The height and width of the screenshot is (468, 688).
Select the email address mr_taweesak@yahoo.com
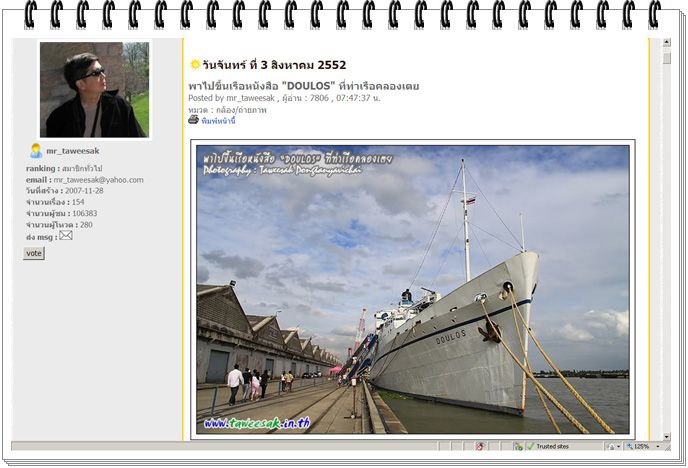pyautogui.click(x=98, y=180)
